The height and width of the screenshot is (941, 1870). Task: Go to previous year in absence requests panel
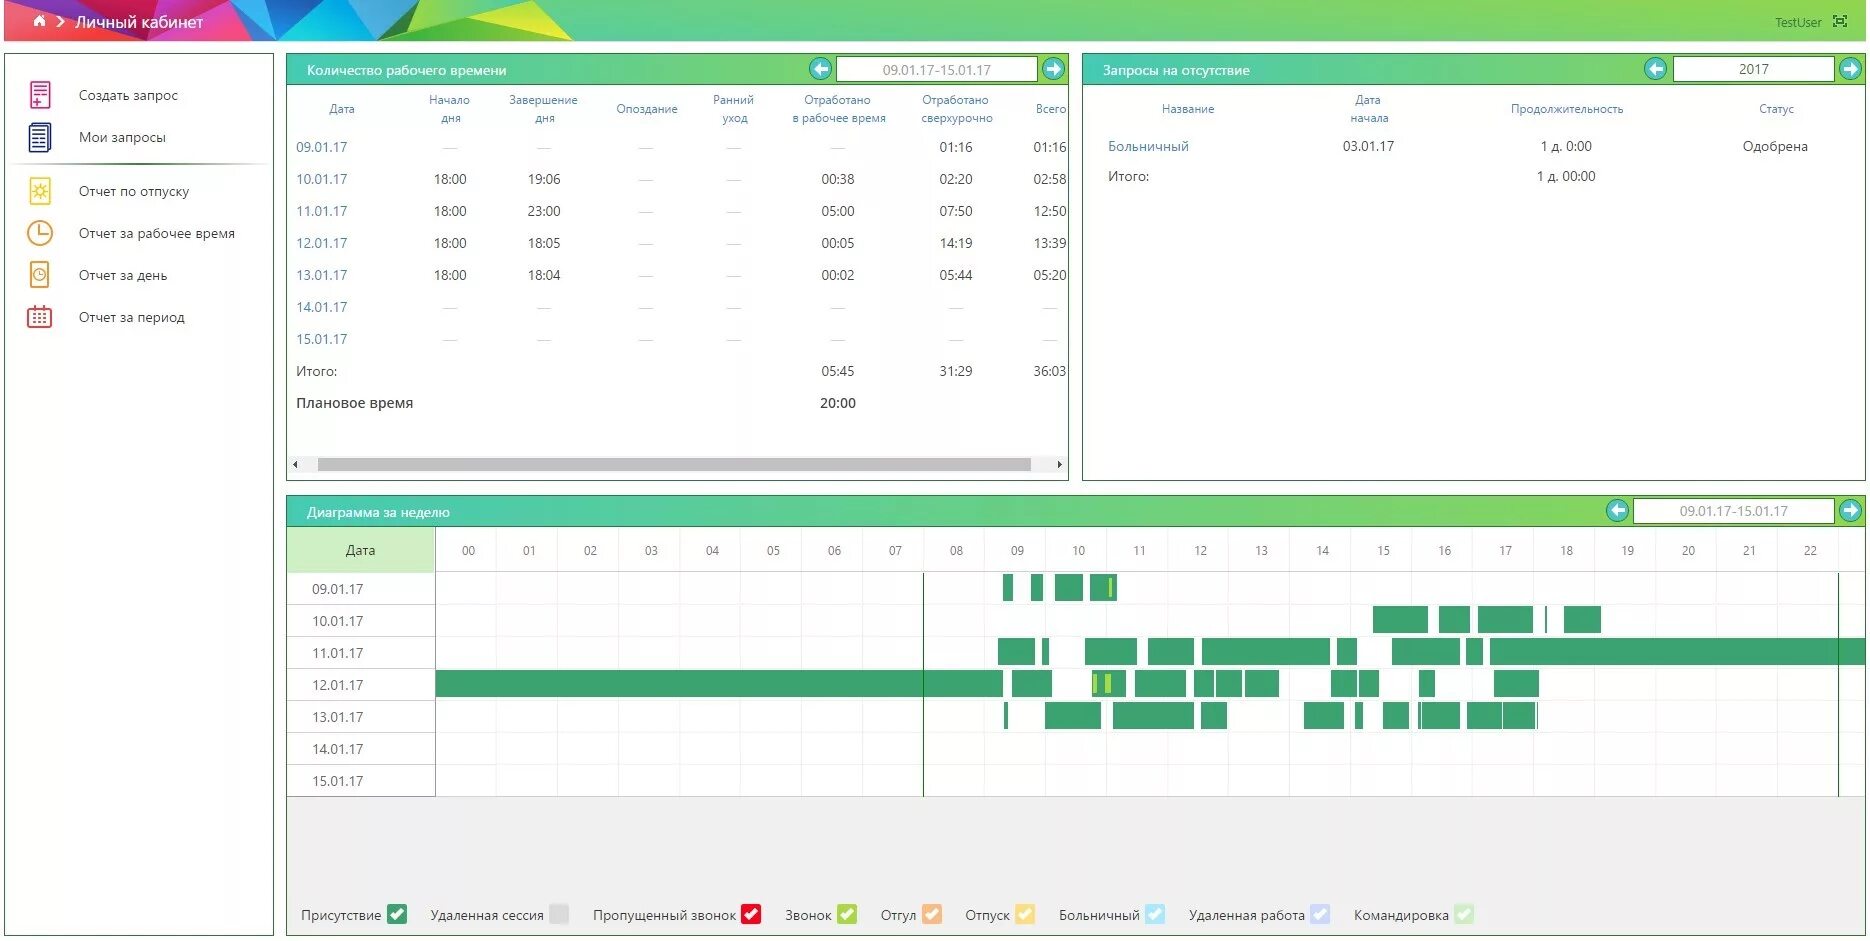[x=1656, y=69]
